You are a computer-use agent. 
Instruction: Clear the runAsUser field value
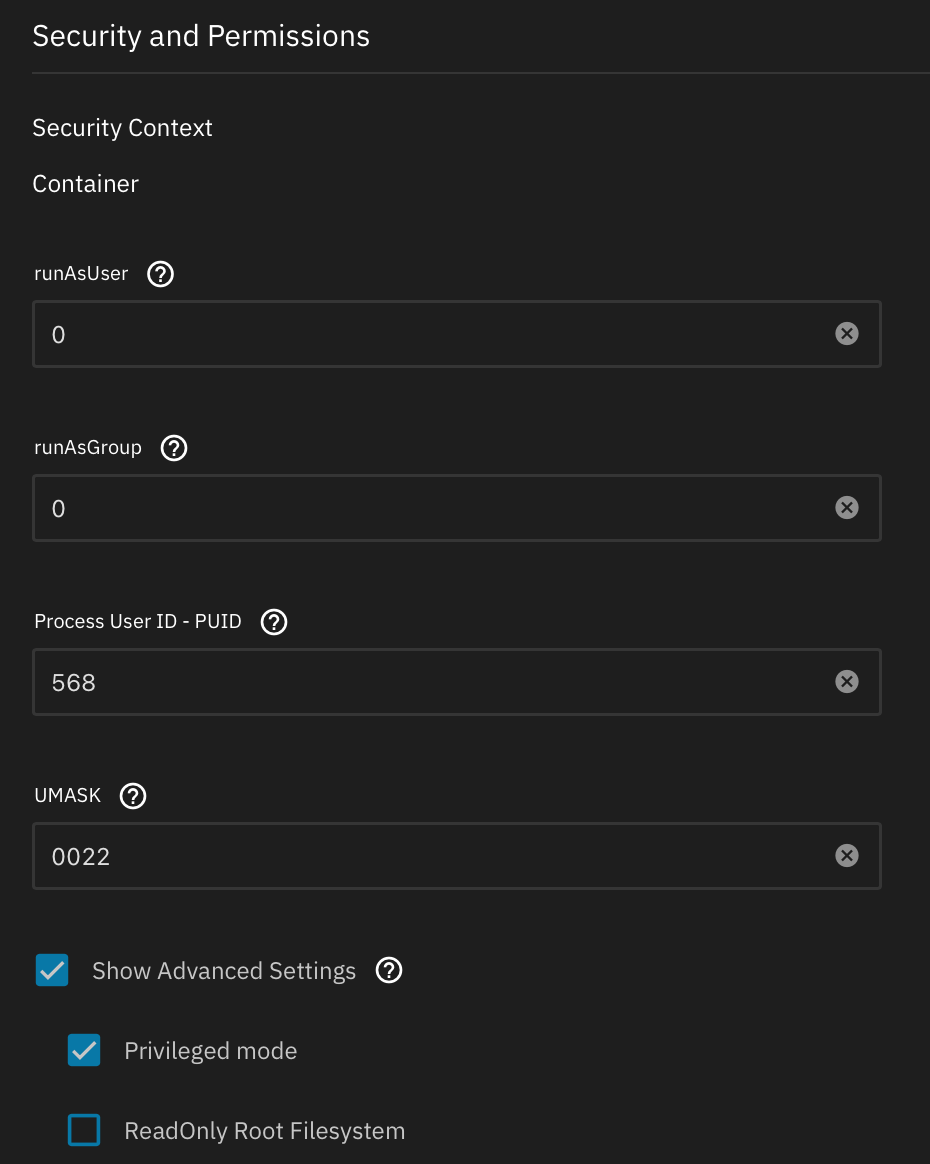click(847, 334)
